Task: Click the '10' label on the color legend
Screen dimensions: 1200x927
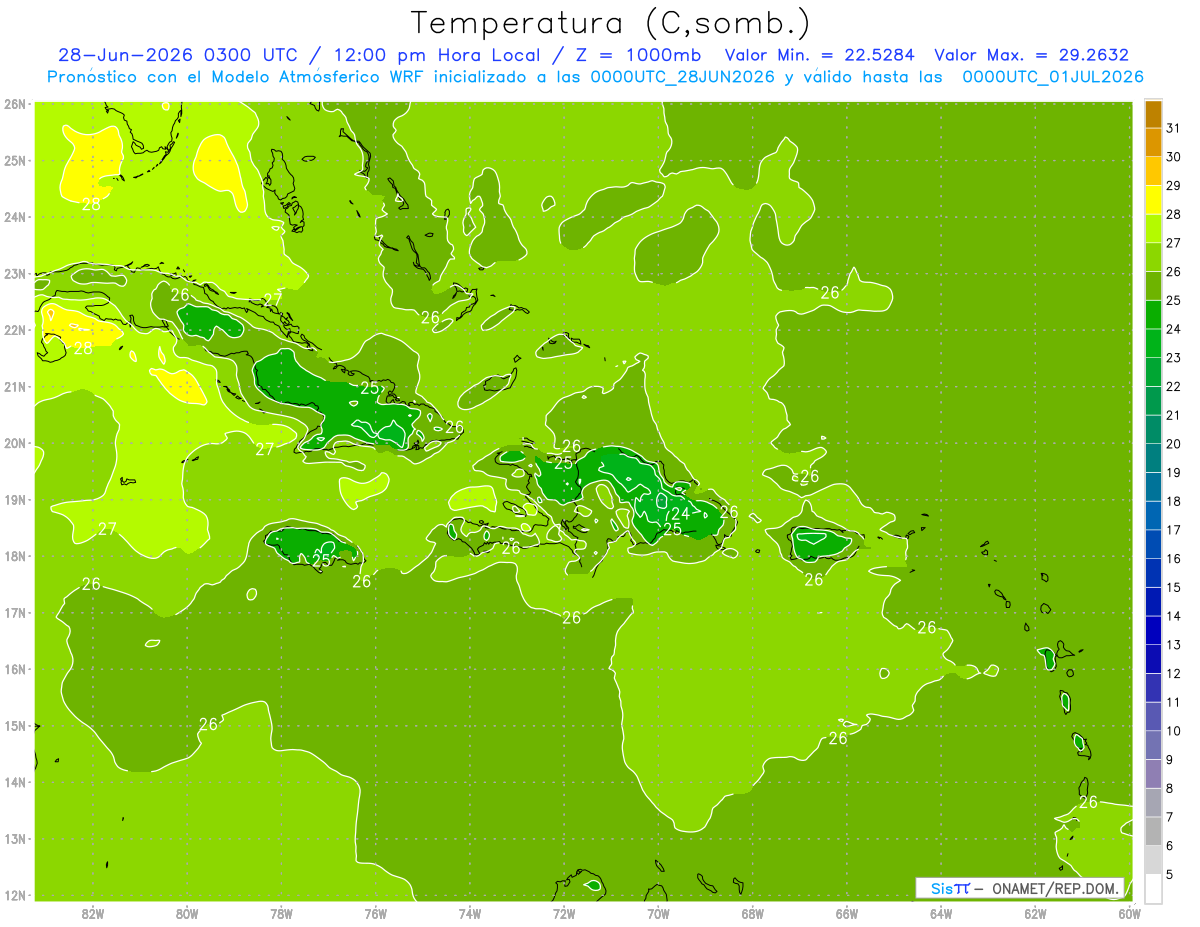Action: coord(1174,731)
